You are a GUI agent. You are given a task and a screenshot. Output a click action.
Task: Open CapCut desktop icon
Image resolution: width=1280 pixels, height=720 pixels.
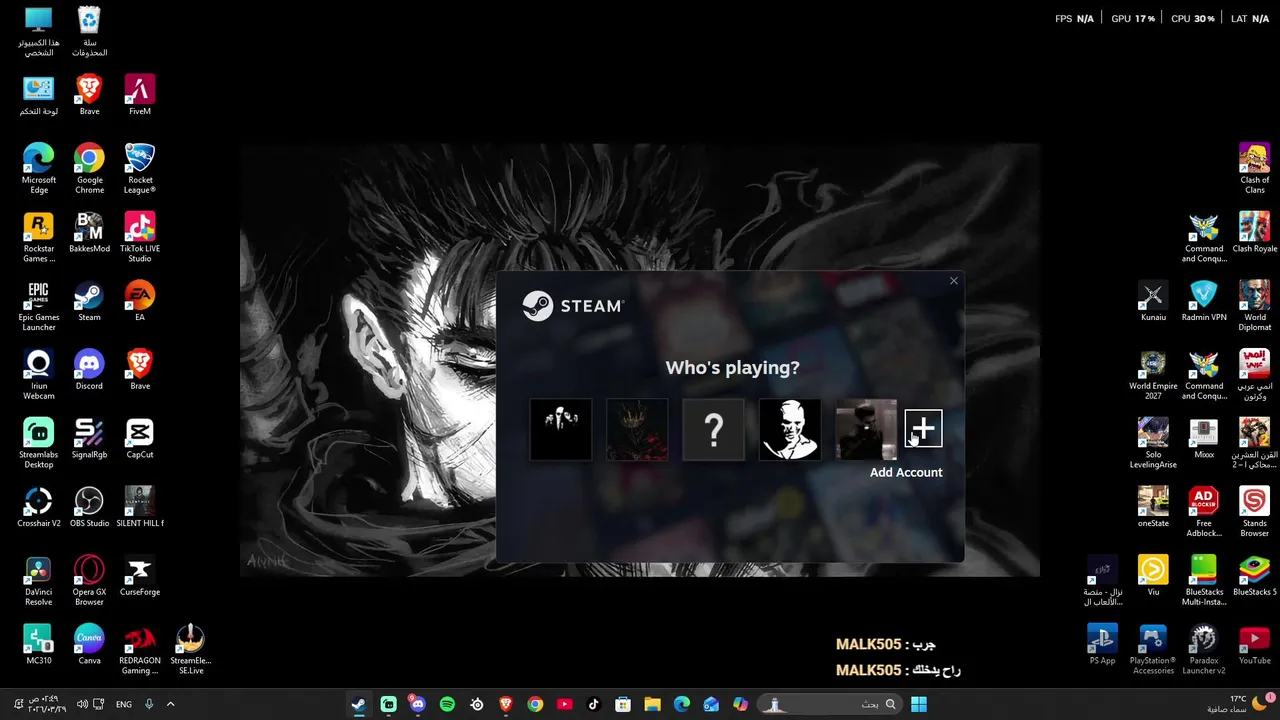click(x=140, y=438)
